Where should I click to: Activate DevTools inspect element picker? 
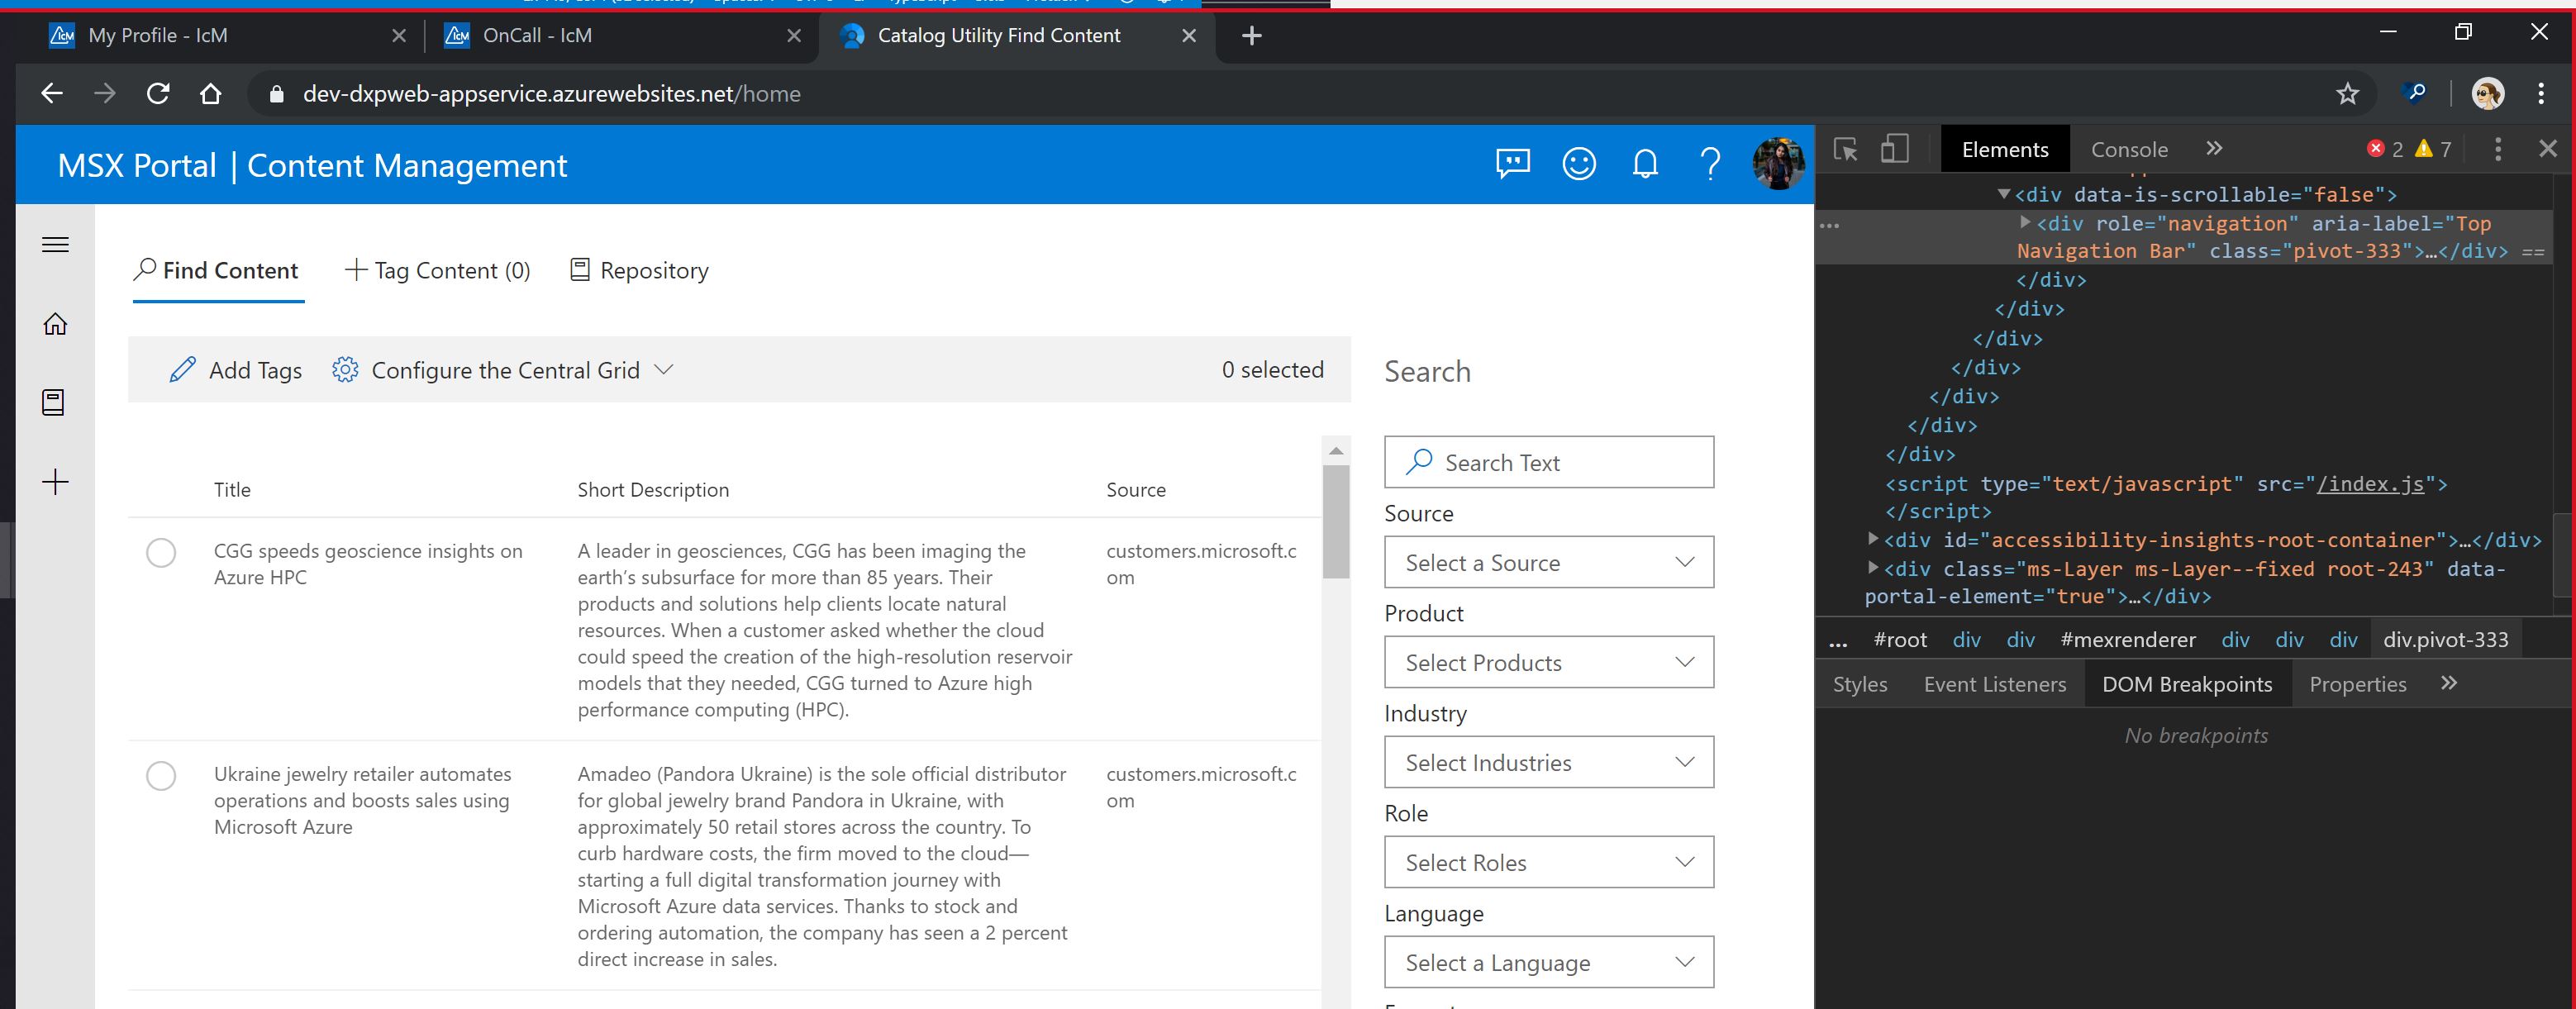[x=1846, y=150]
